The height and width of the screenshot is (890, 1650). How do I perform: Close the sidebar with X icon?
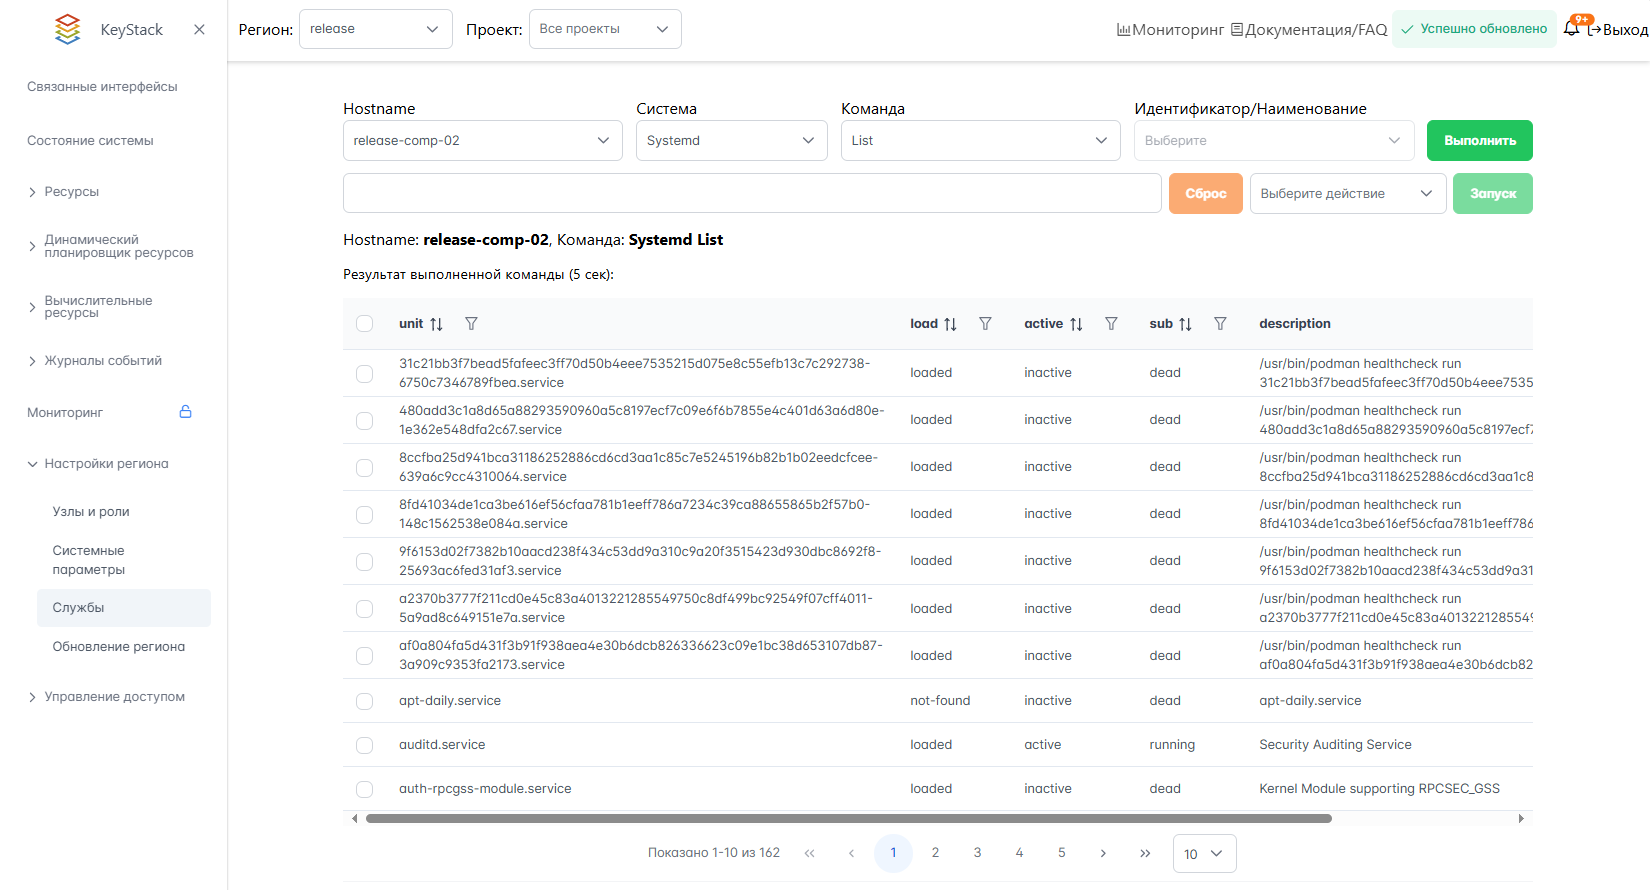click(x=199, y=30)
